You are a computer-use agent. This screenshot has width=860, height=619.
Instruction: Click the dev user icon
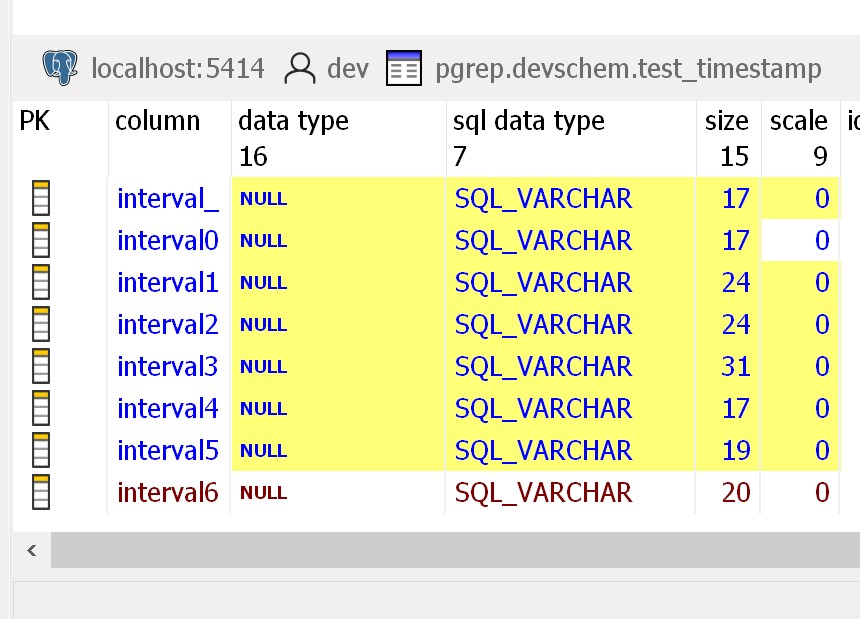(x=299, y=68)
